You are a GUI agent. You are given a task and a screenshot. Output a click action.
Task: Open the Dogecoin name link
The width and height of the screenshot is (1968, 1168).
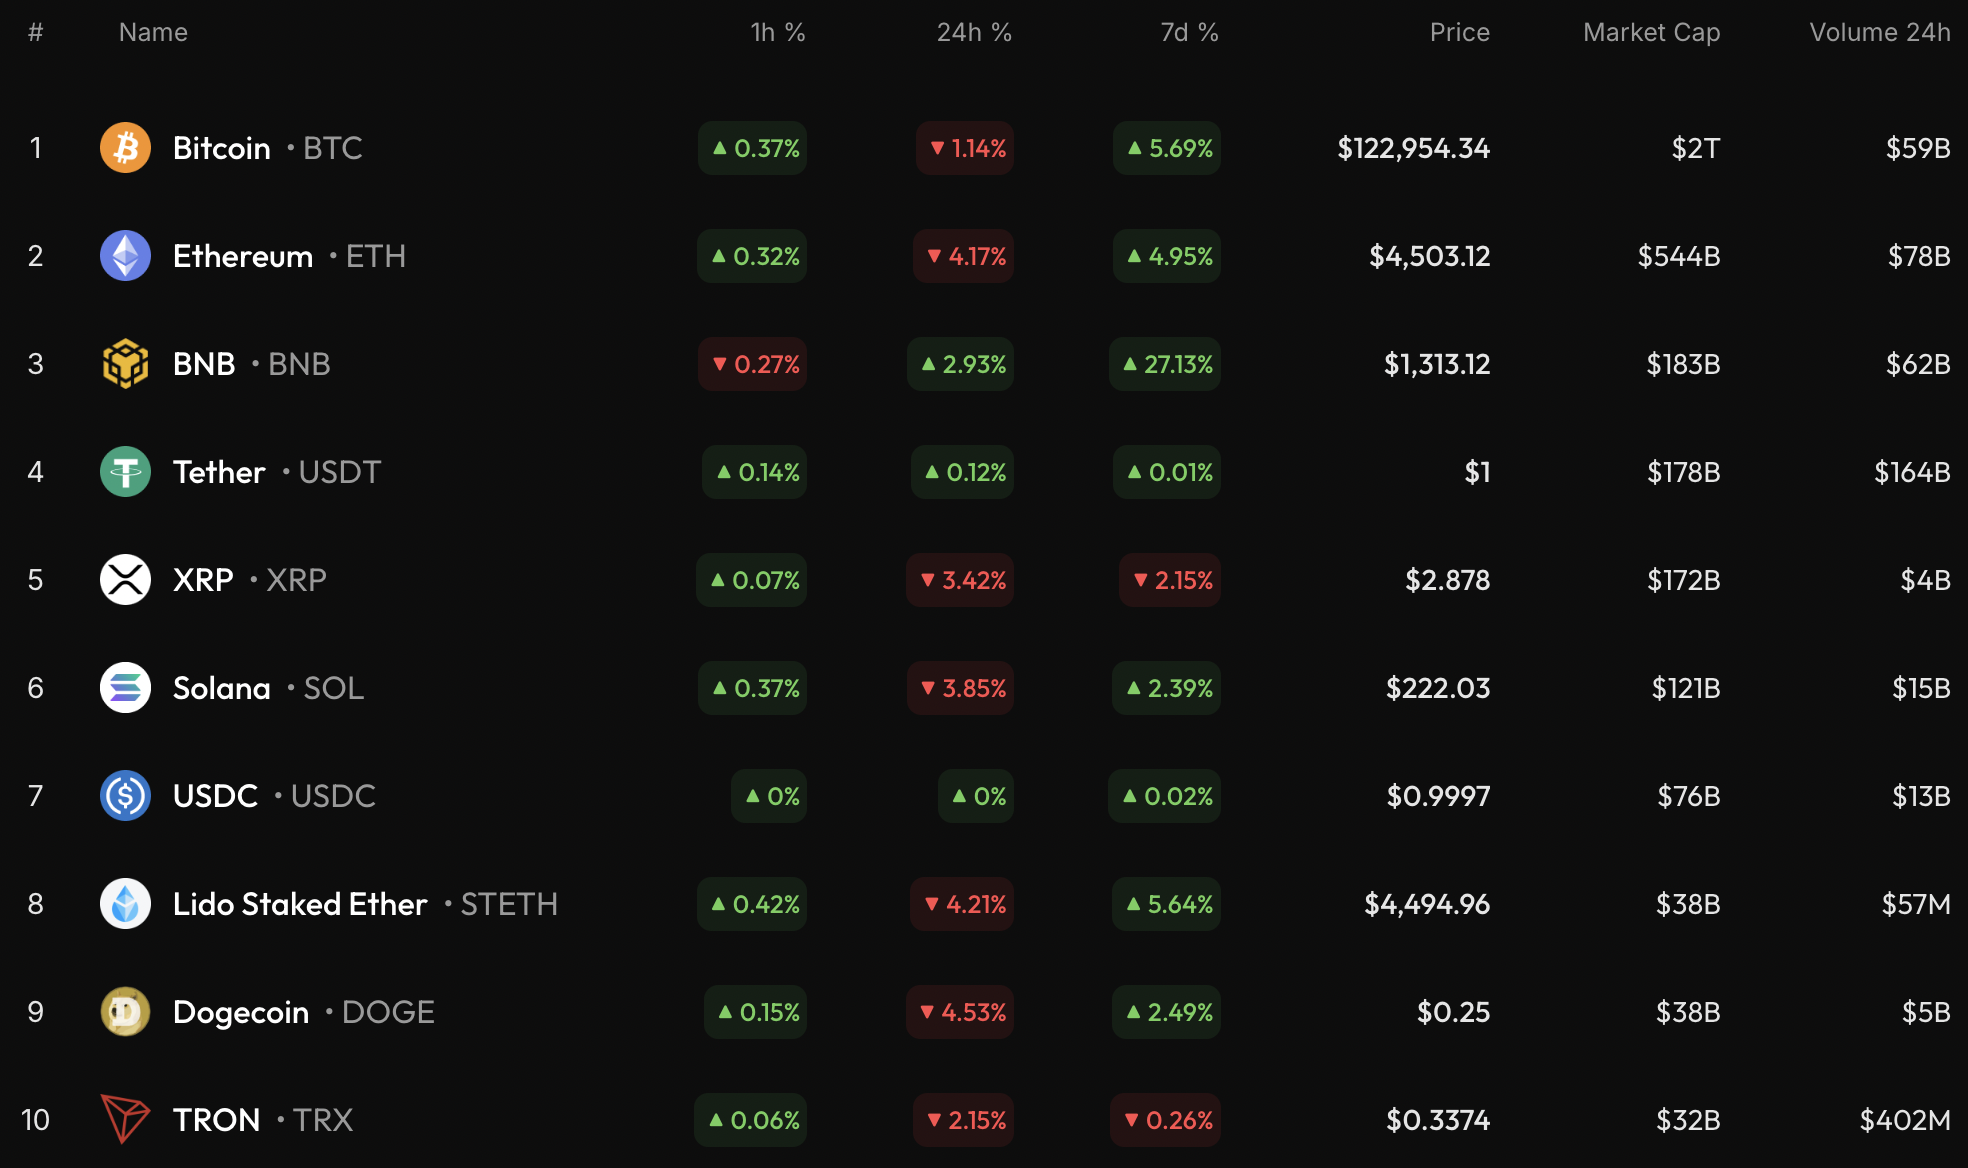point(241,1012)
